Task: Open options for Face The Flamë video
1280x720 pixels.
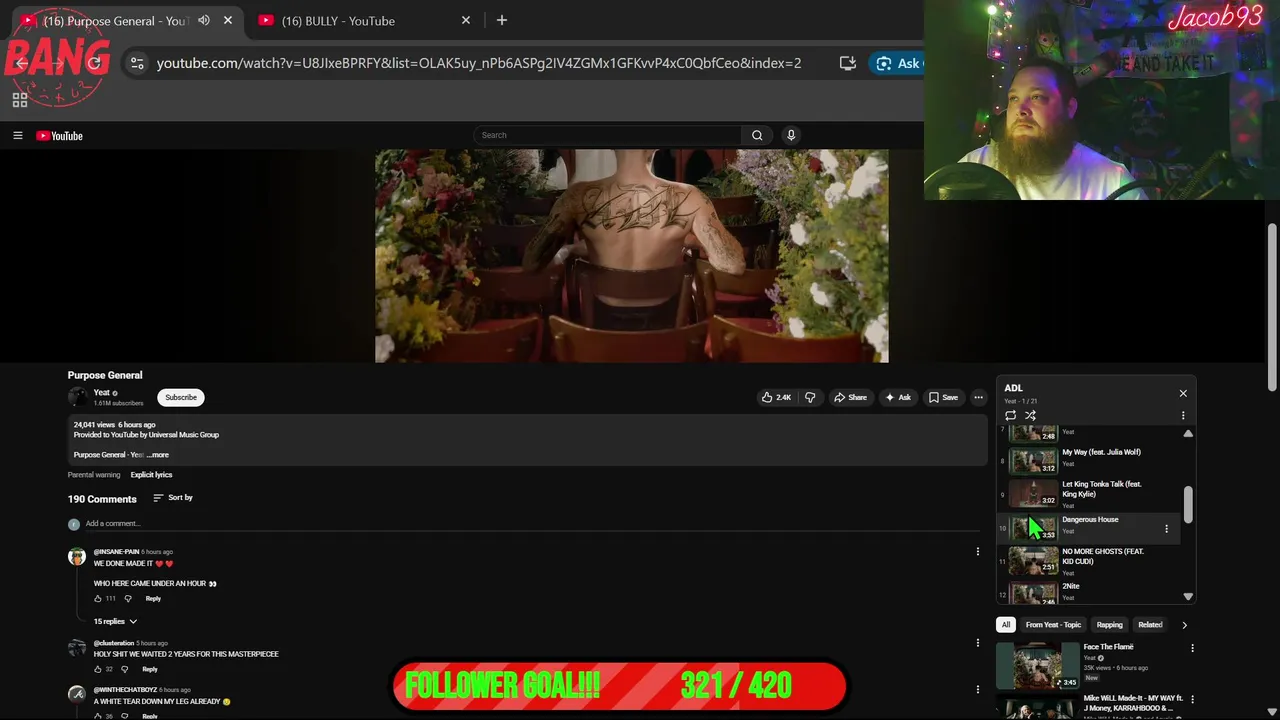Action: (1192, 648)
